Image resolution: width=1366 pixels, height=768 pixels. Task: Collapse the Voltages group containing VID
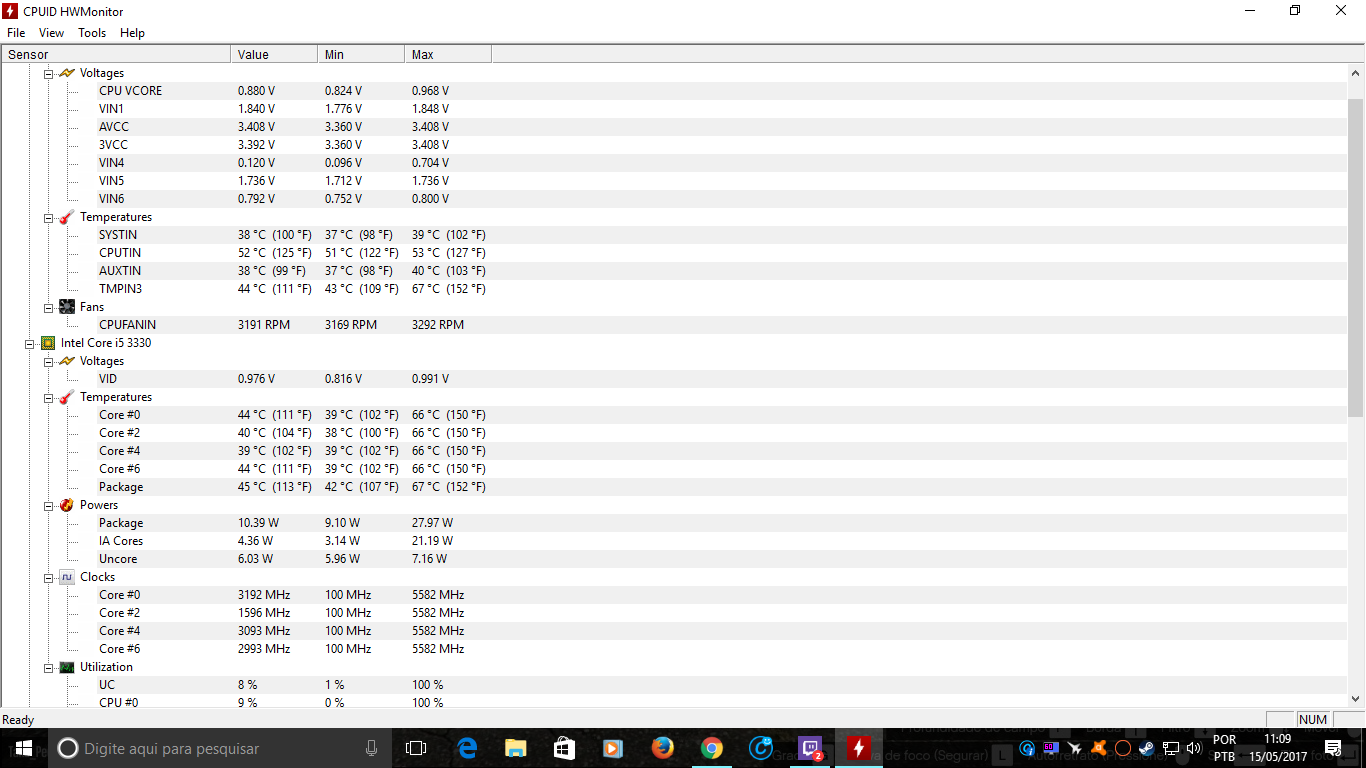coord(48,361)
